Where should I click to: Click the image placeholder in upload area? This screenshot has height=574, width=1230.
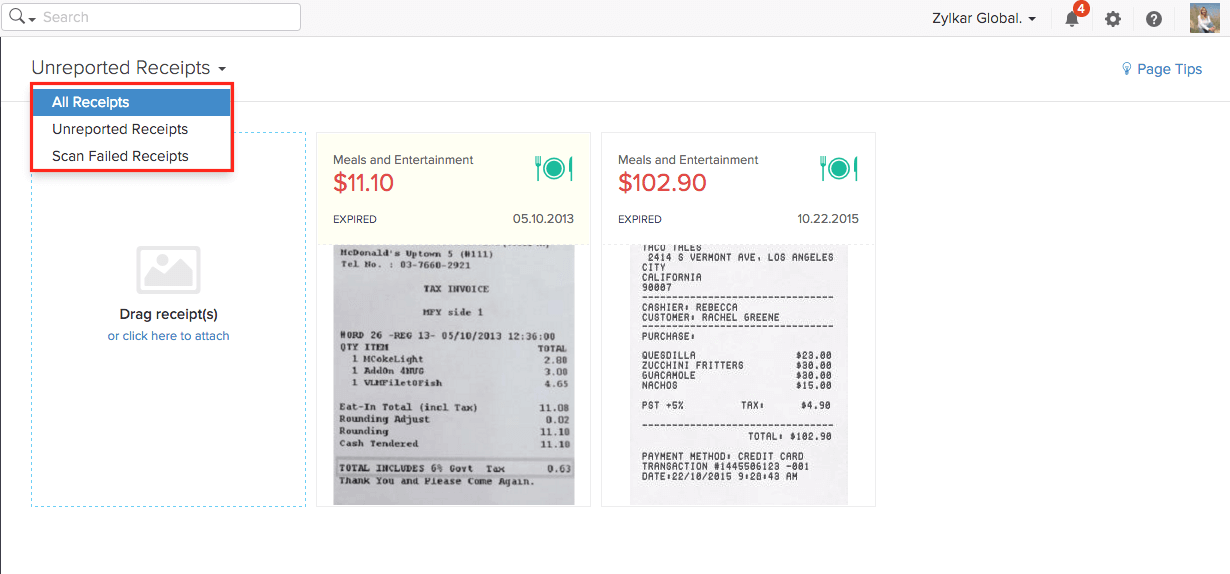tap(168, 270)
